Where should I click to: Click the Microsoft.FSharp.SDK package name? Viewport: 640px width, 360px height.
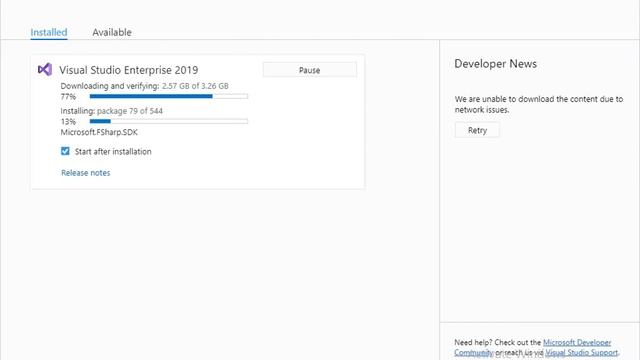[x=99, y=132]
